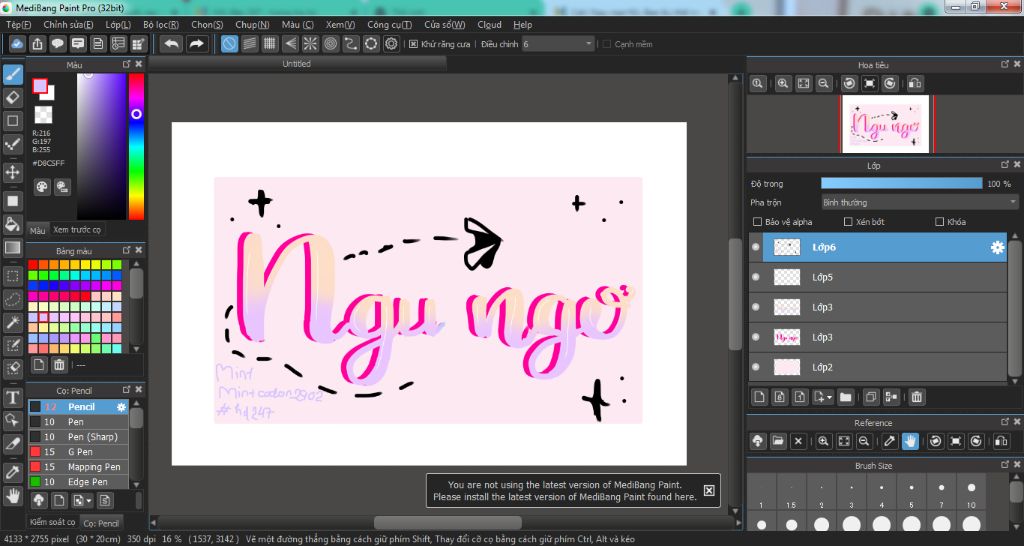Select the Eraser tool
The width and height of the screenshot is (1024, 546).
tap(12, 97)
